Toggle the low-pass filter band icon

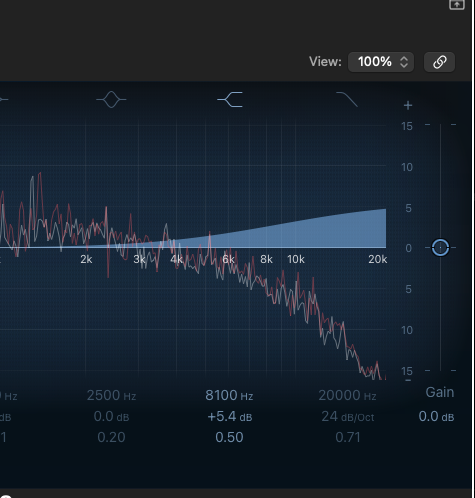[x=347, y=99]
